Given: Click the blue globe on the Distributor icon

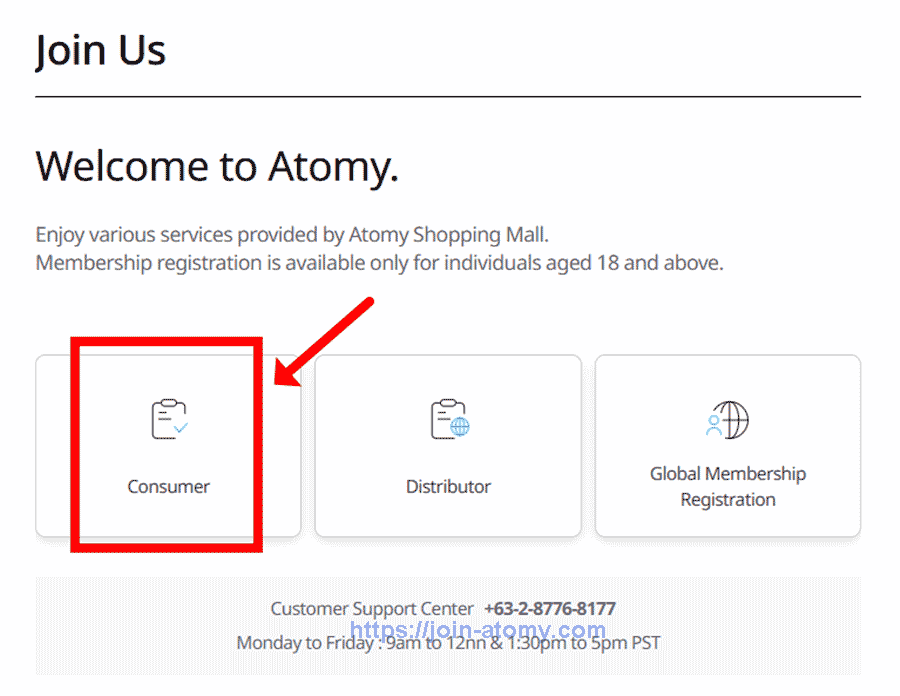Looking at the screenshot, I should click(460, 428).
